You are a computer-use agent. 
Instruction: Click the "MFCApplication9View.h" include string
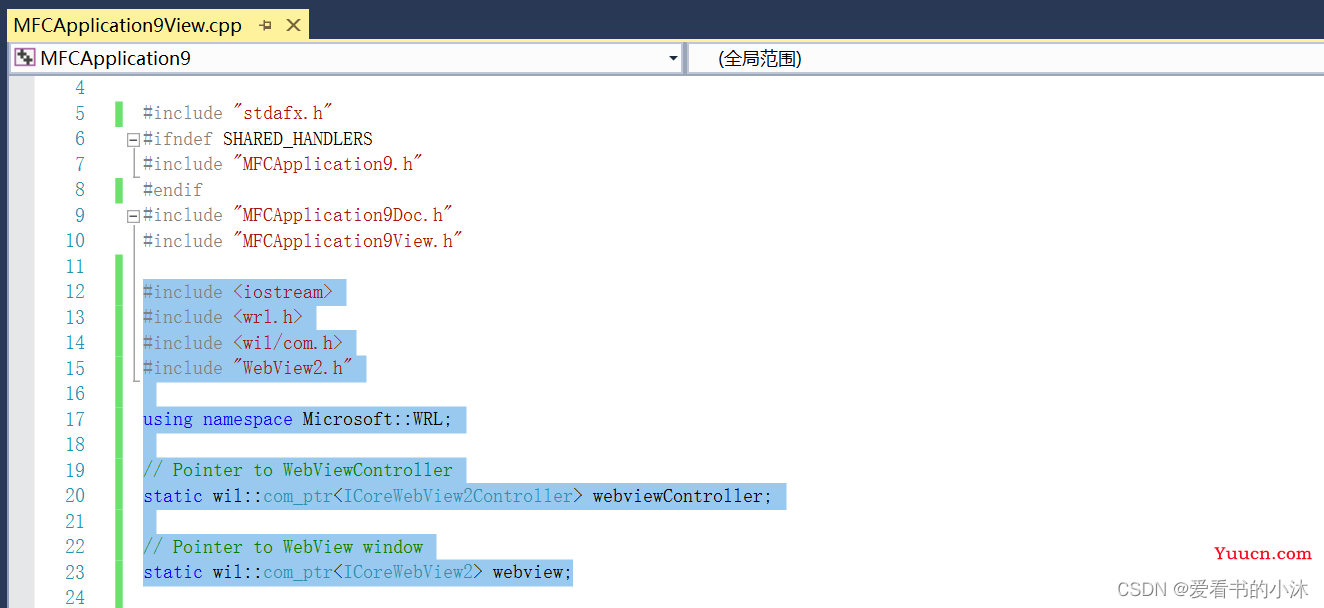tap(348, 241)
